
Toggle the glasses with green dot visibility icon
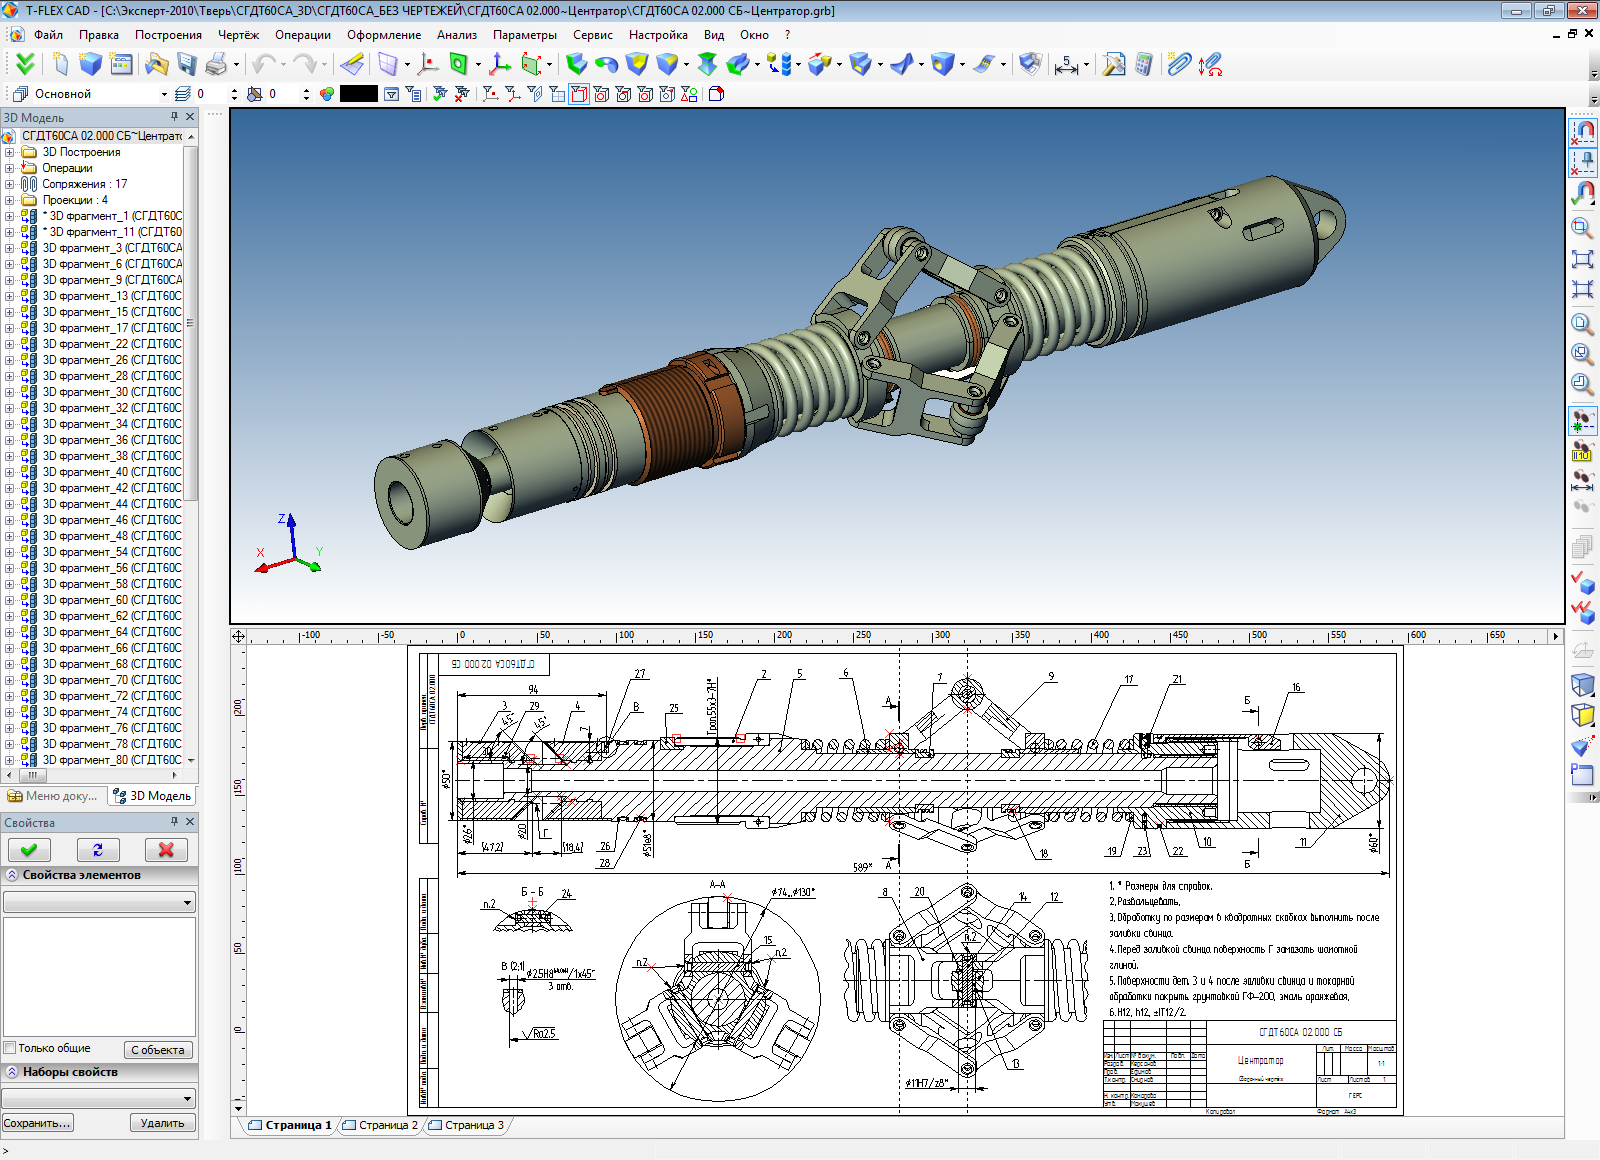point(1582,421)
